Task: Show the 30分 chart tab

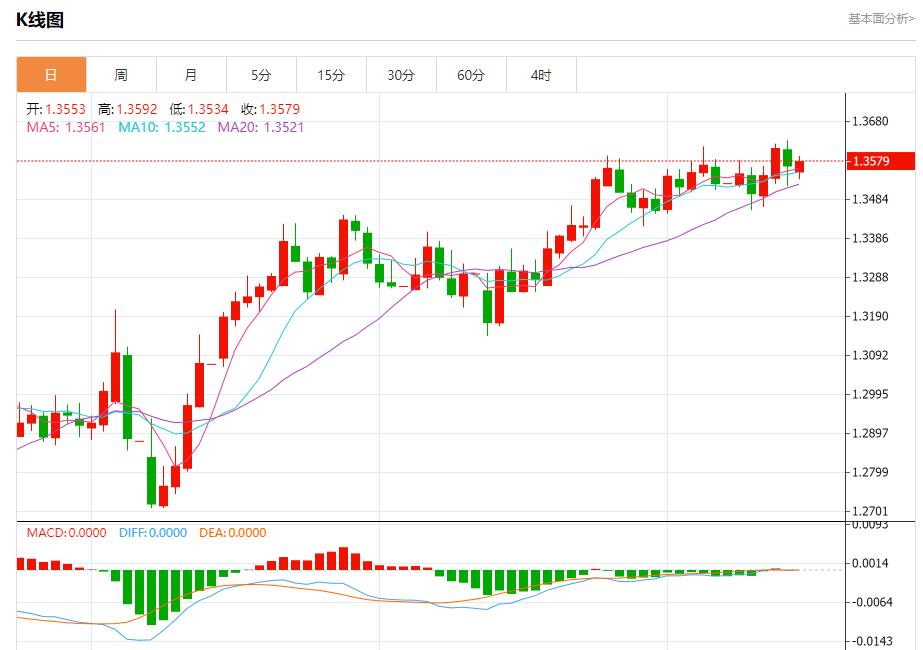Action: [401, 75]
